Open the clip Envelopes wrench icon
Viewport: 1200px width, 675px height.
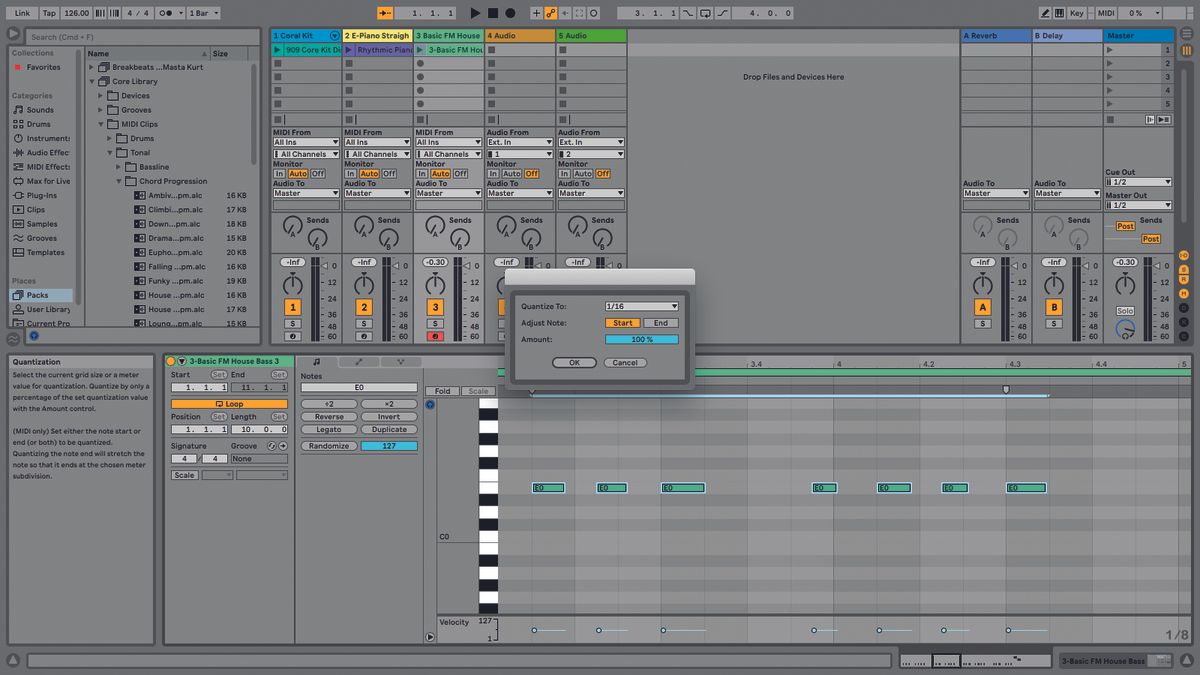[359, 361]
